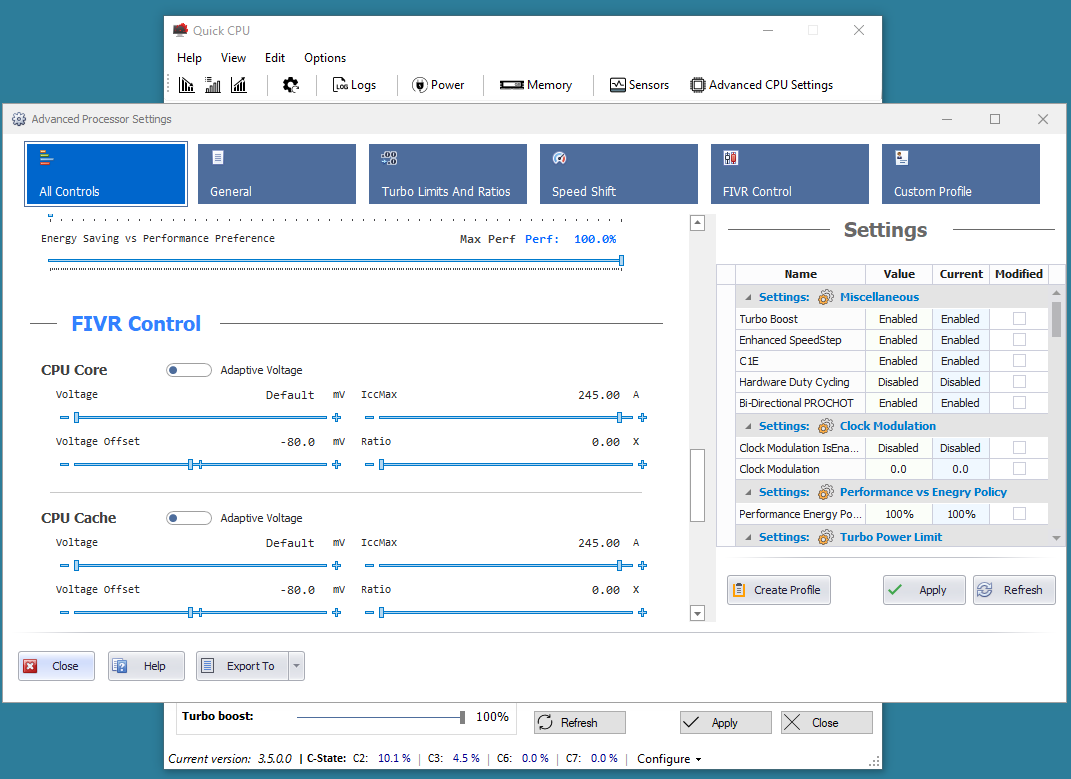Increase CPU Core IccMax with plus icon

coord(642,418)
